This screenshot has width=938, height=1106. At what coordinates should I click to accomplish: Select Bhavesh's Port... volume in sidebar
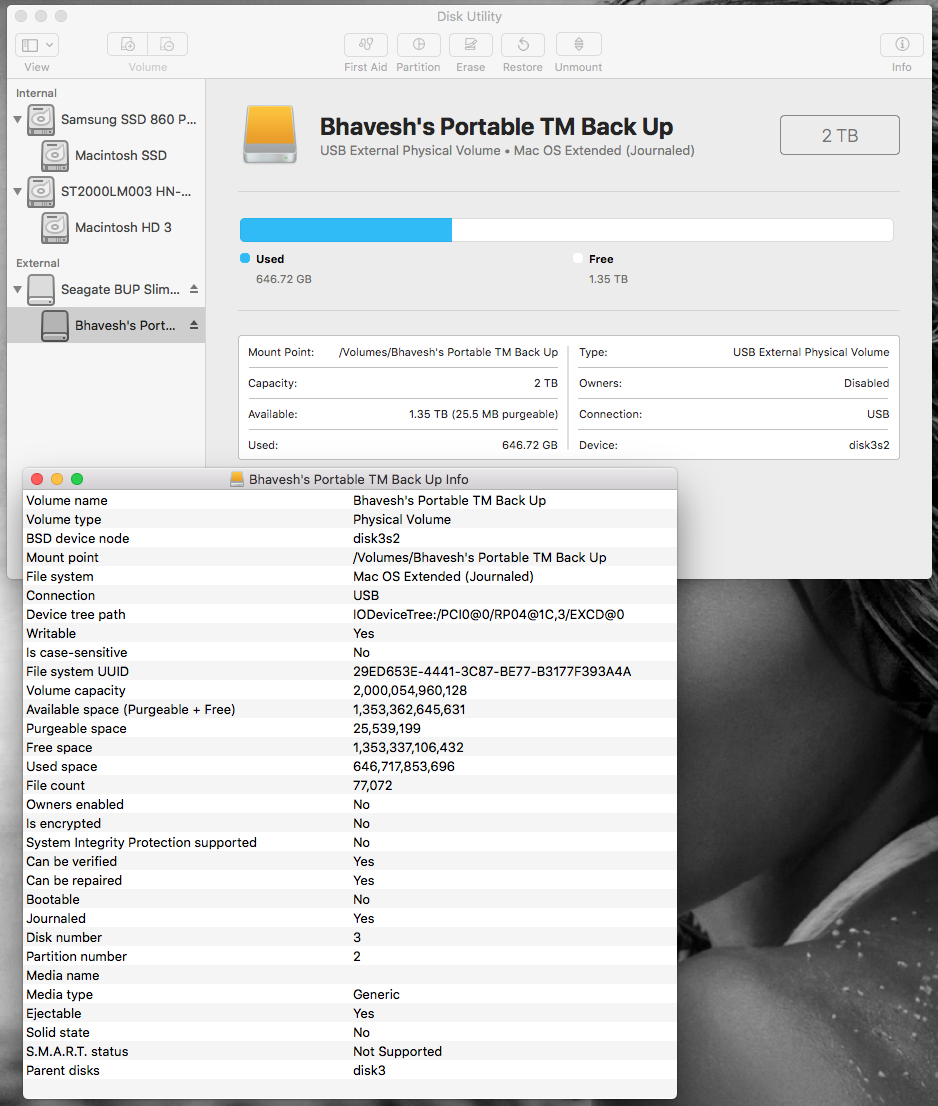(106, 325)
